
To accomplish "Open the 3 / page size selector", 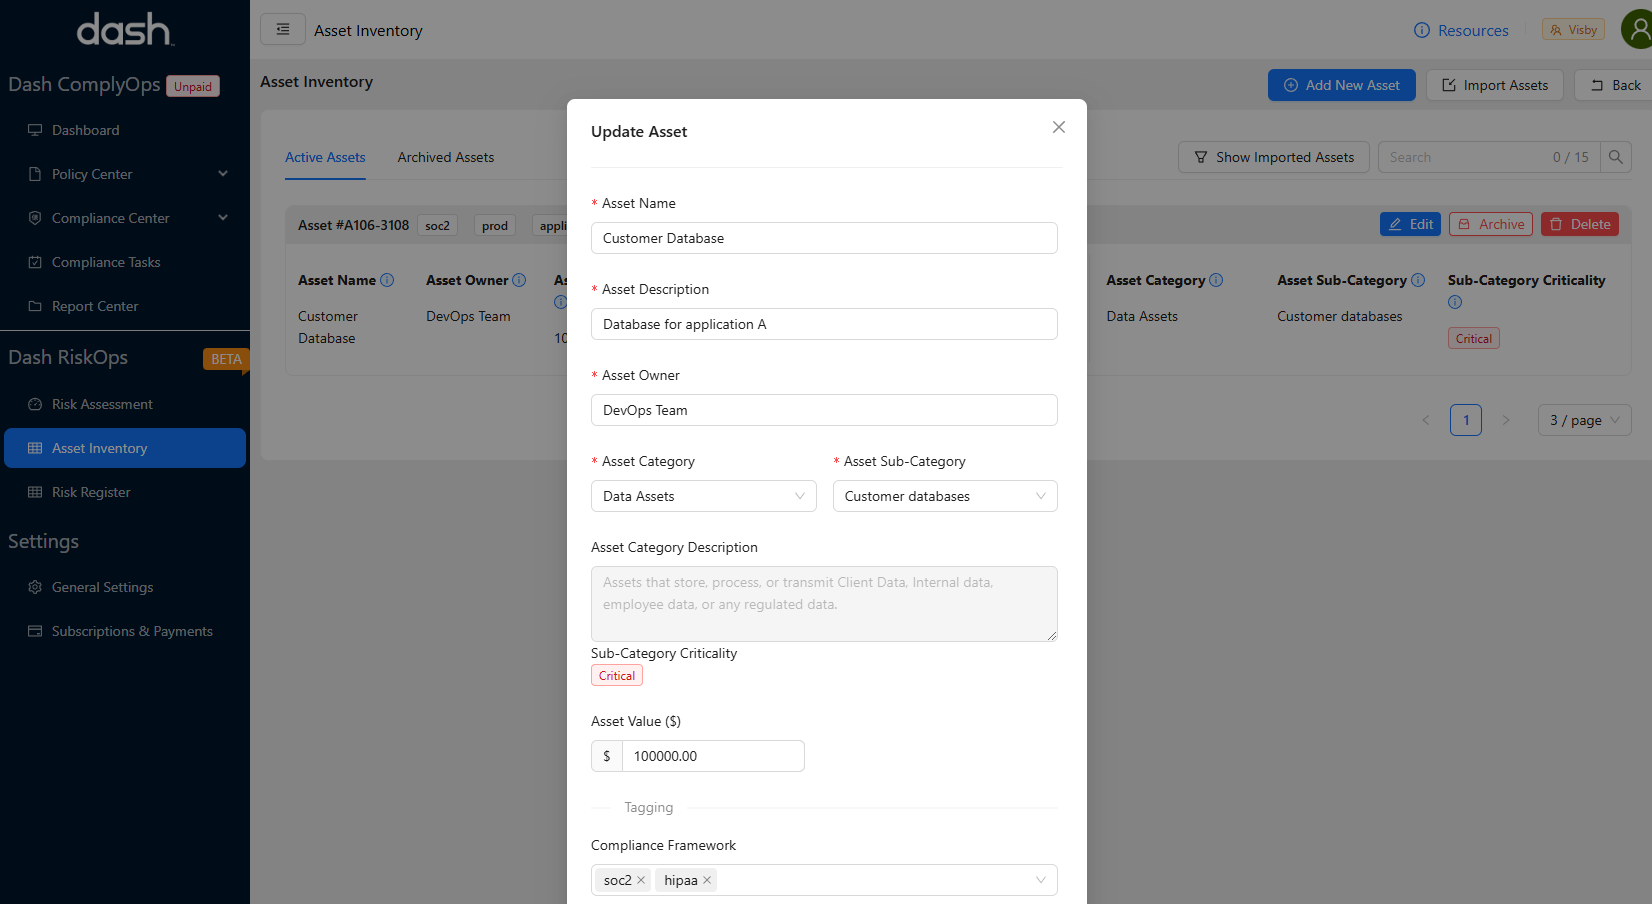I will (1583, 420).
